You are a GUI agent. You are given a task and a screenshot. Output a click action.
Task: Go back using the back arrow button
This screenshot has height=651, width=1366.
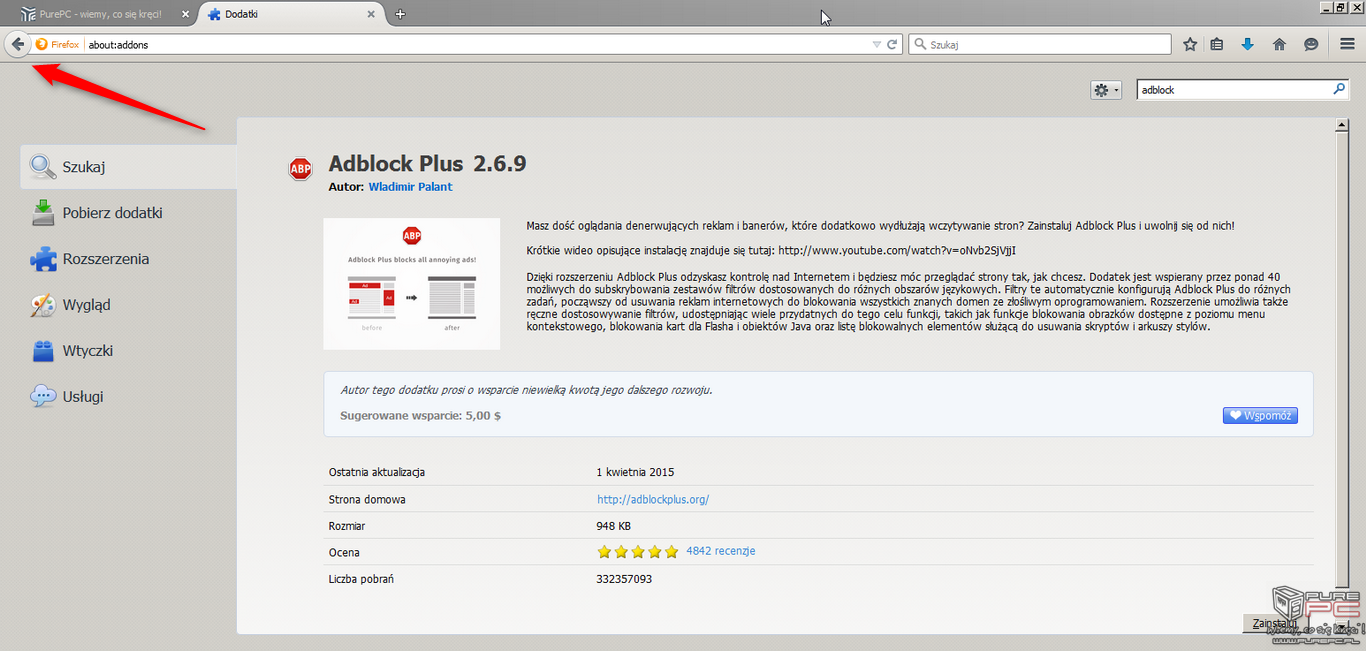pyautogui.click(x=17, y=44)
